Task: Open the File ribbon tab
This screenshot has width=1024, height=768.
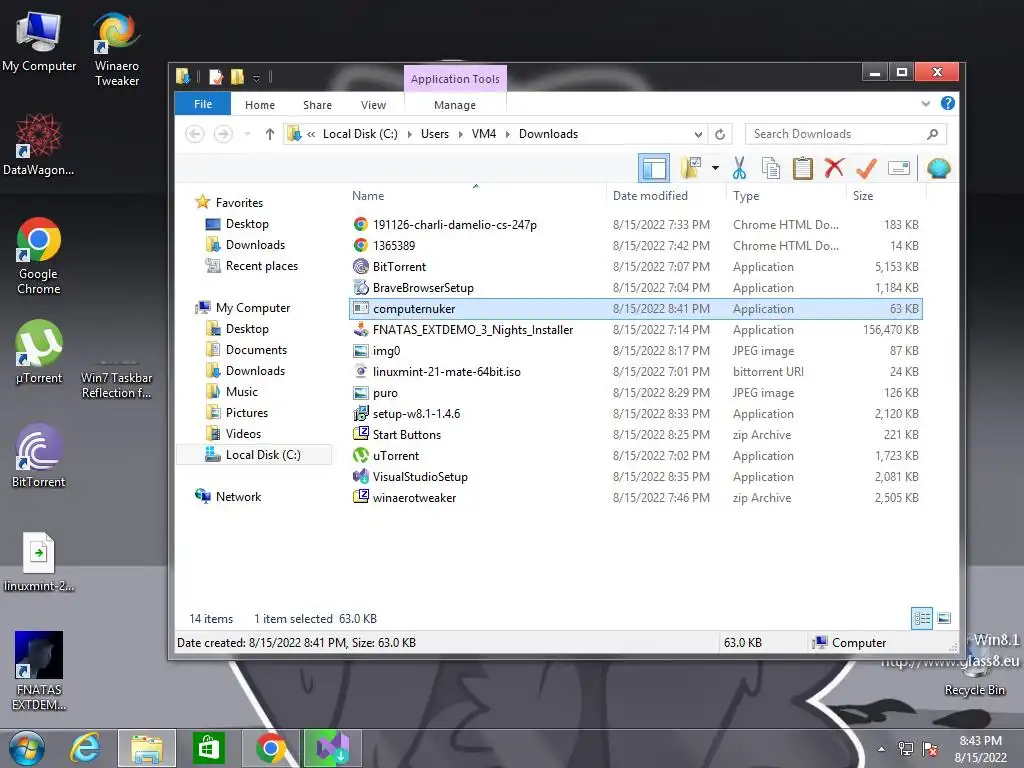Action: (x=202, y=104)
